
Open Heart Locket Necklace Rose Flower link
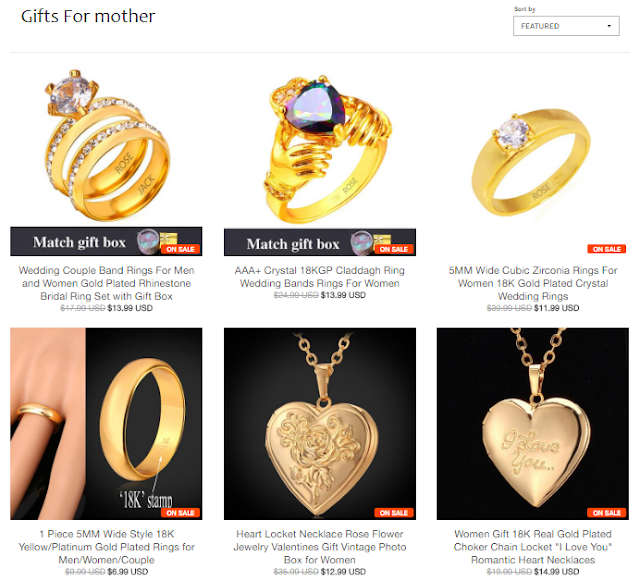click(x=320, y=546)
